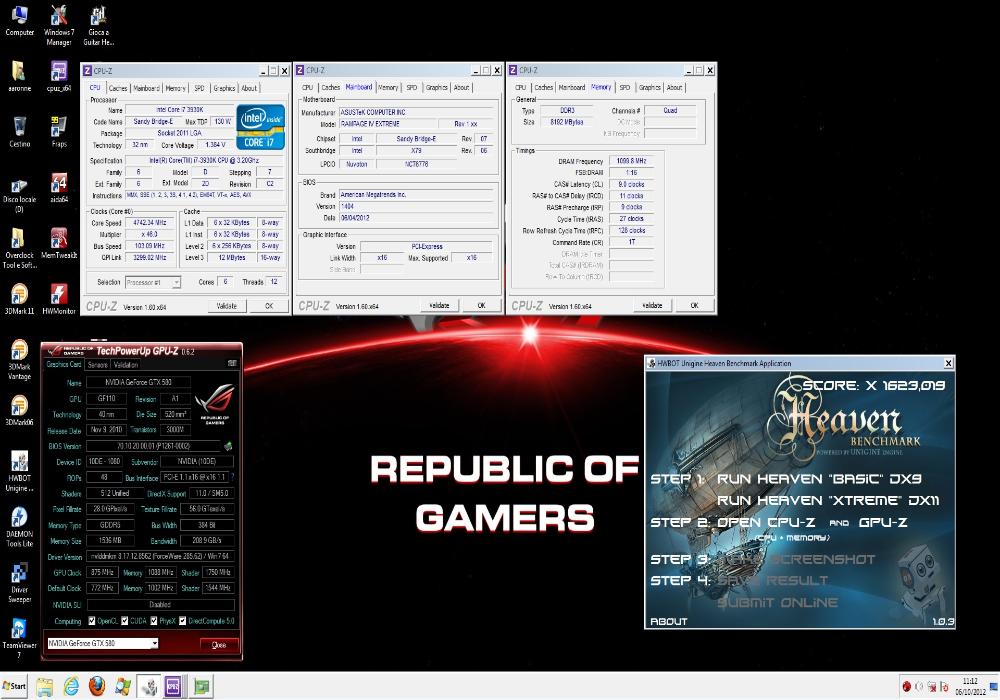1000x700 pixels.
Task: Click Run Heaven "Xtreme" DX11
Action: (x=828, y=500)
